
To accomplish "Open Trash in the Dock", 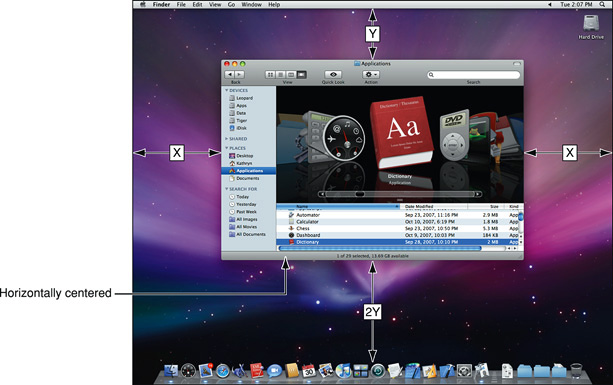I will tap(577, 370).
